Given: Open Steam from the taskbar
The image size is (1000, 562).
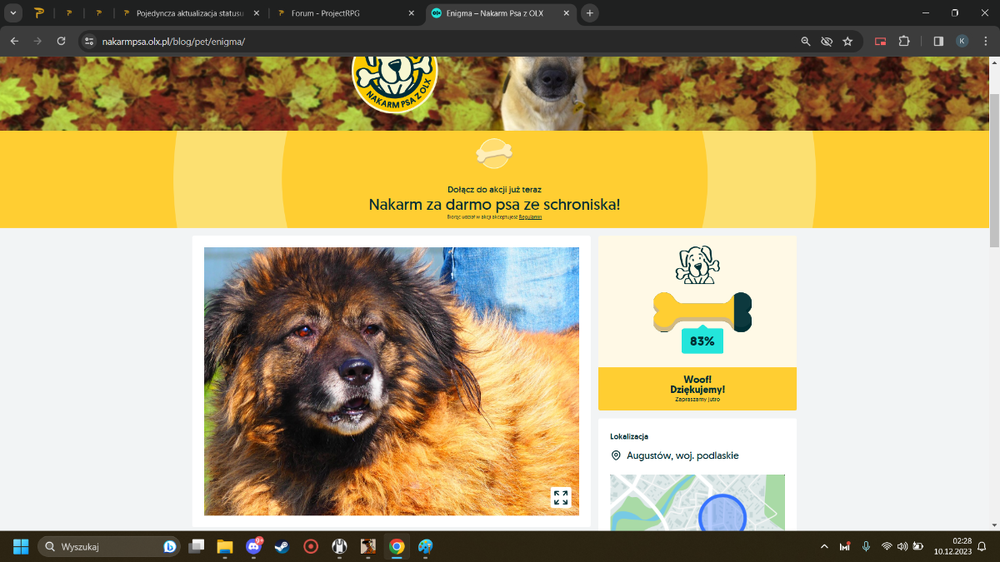Looking at the screenshot, I should tap(282, 547).
